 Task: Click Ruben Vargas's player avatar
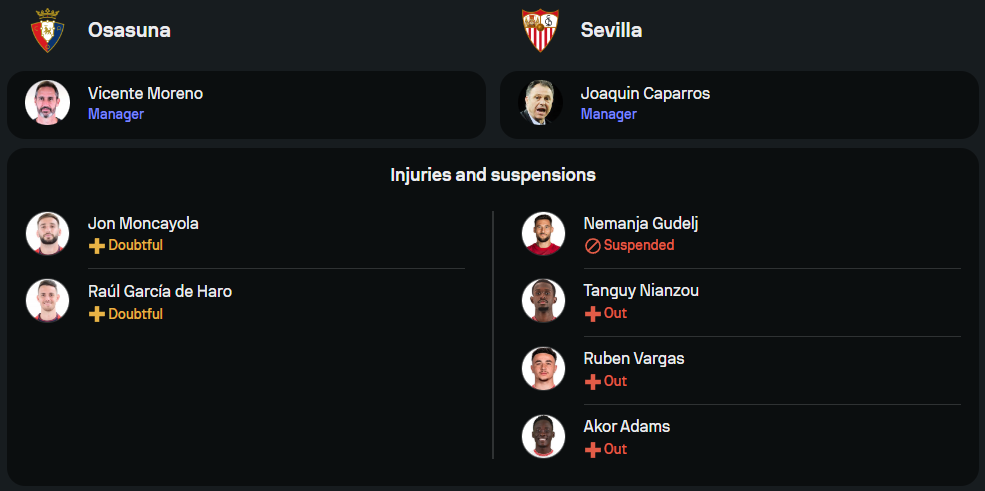[x=543, y=369]
